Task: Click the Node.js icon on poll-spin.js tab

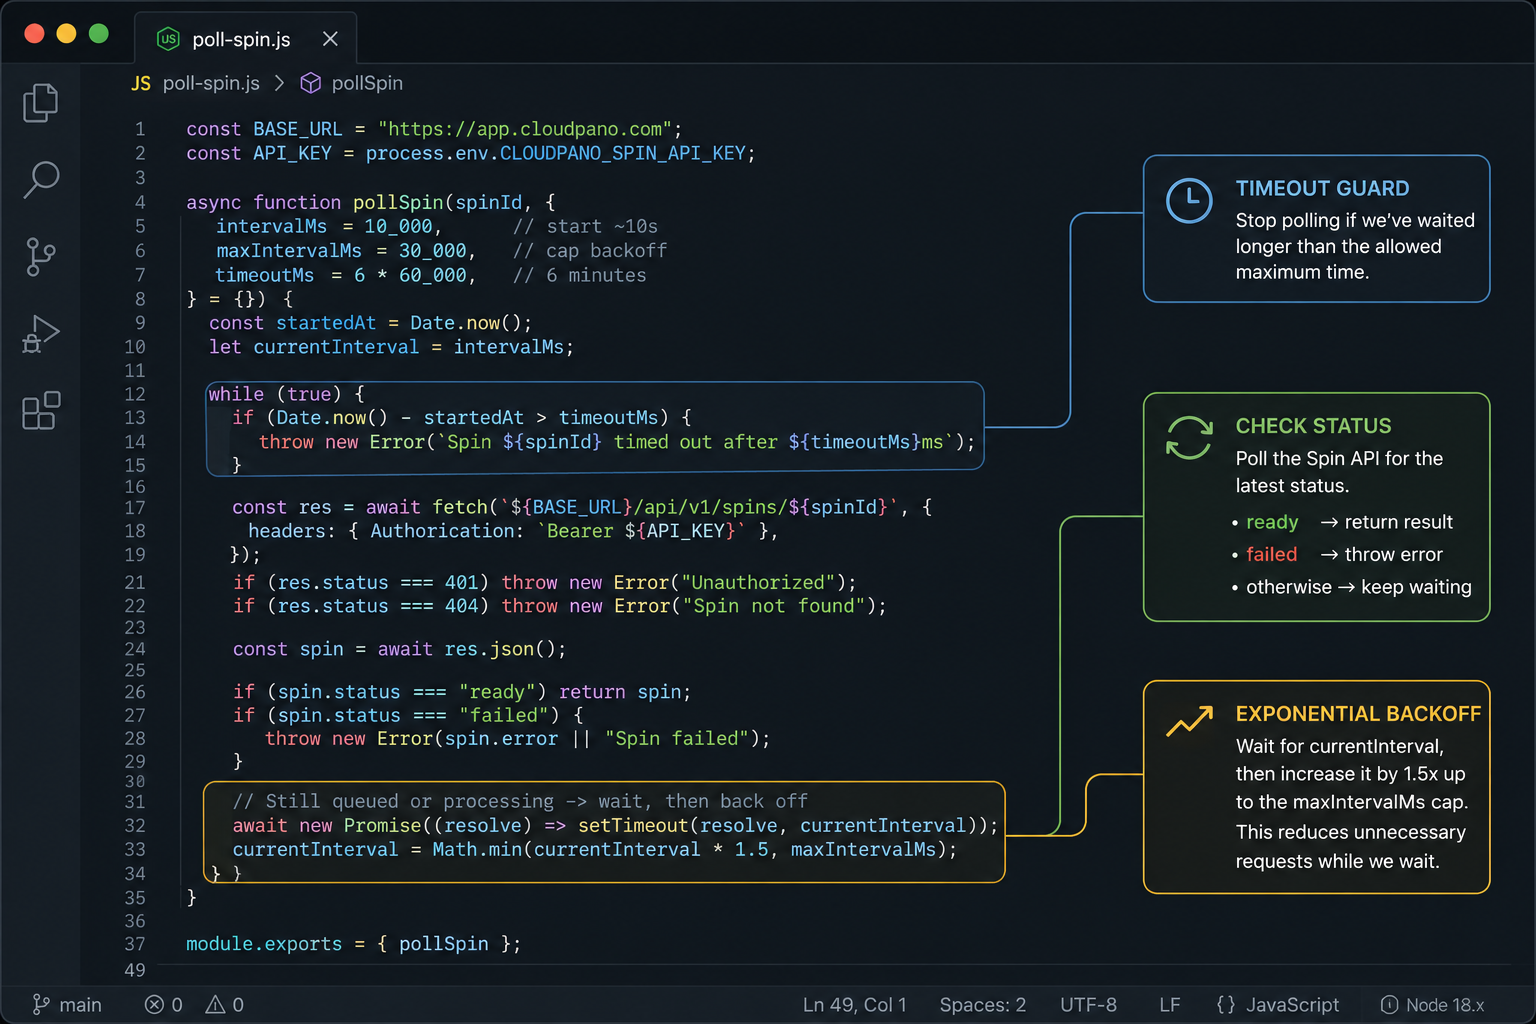Action: coord(168,39)
